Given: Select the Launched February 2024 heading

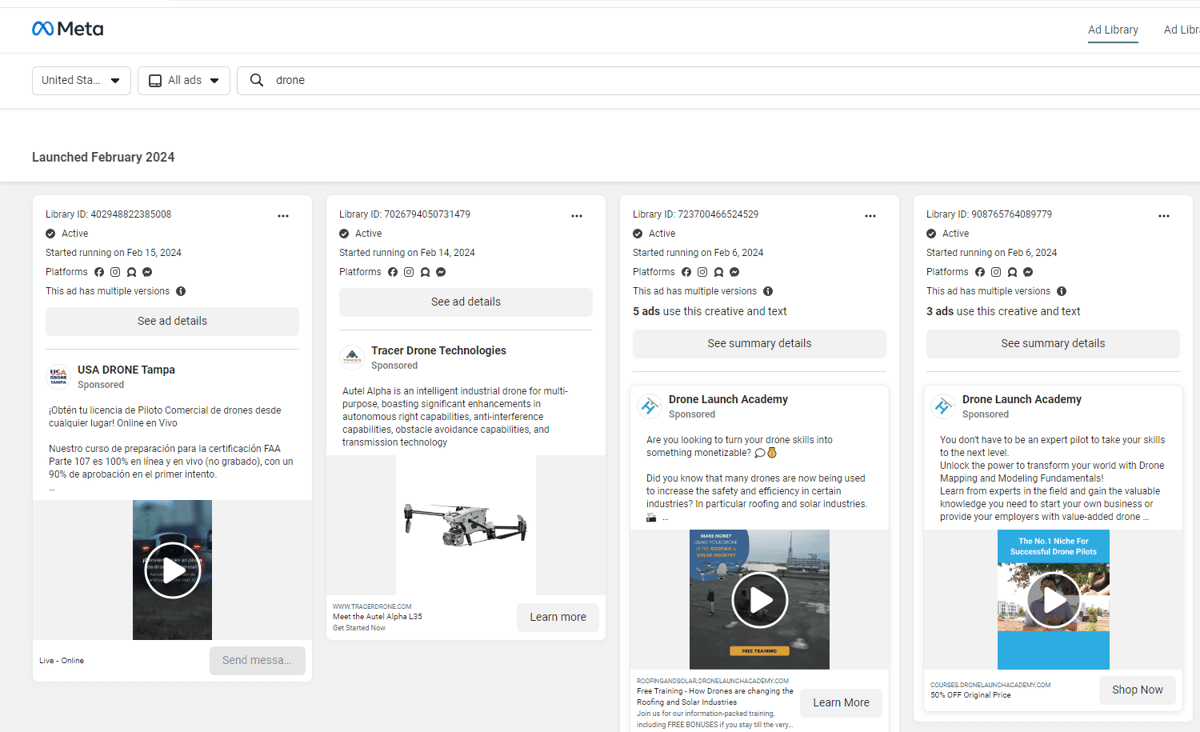Looking at the screenshot, I should pos(103,157).
